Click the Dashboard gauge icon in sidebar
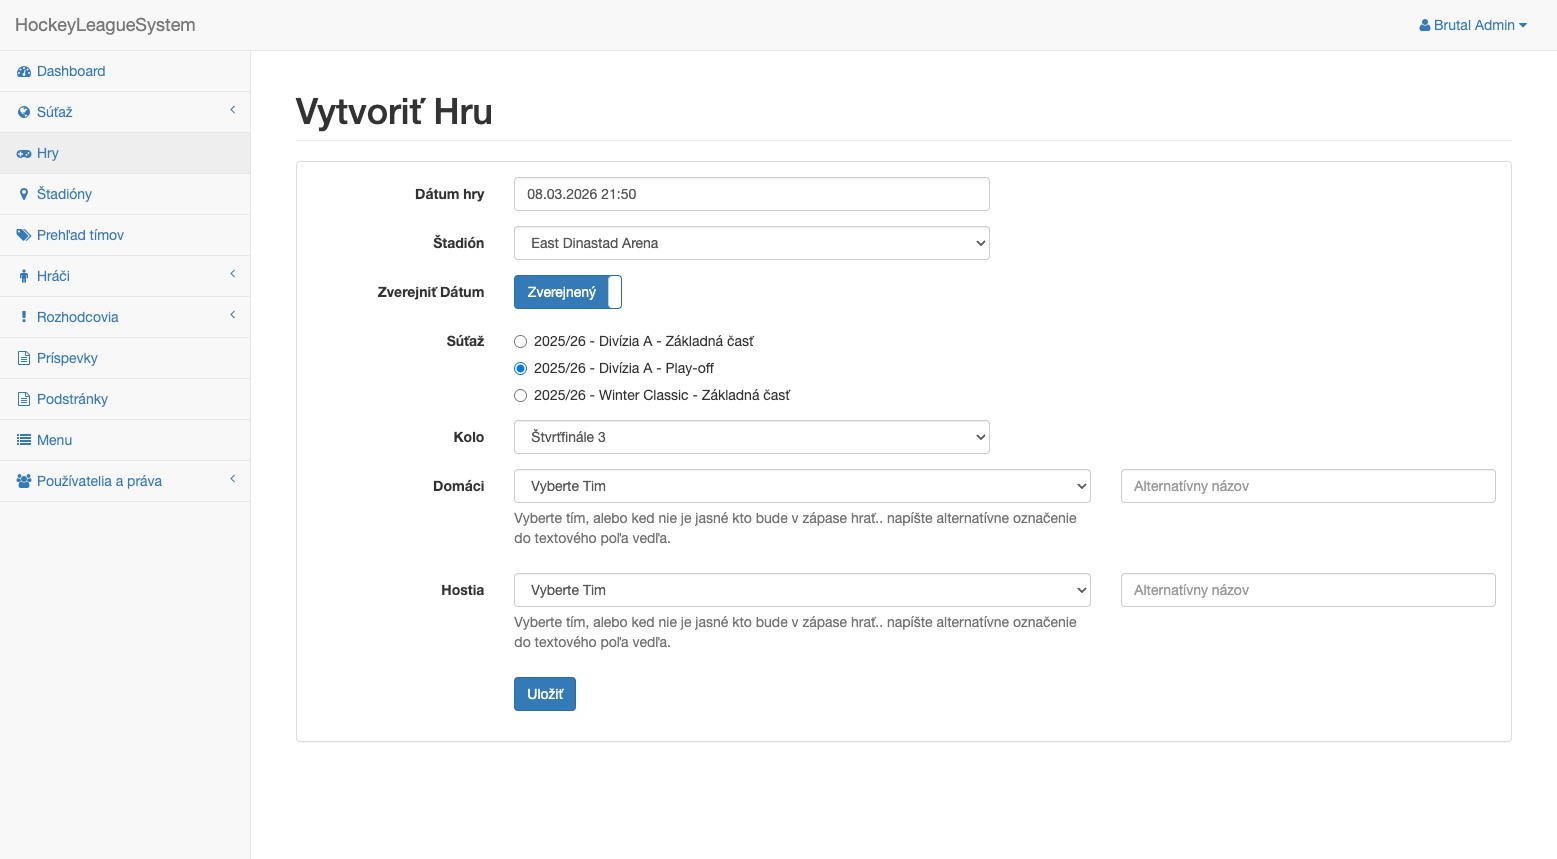1557x859 pixels. (23, 71)
